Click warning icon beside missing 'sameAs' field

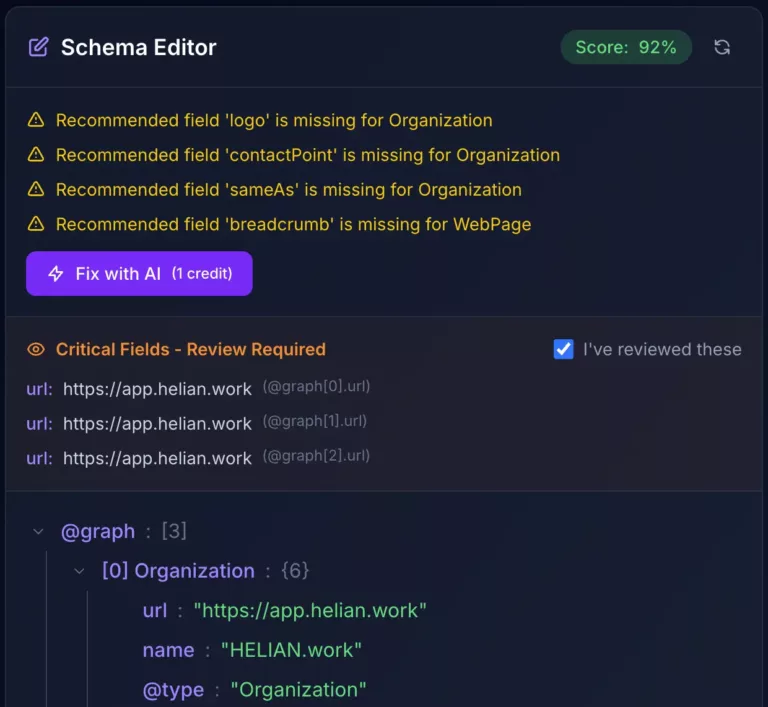(x=36, y=189)
